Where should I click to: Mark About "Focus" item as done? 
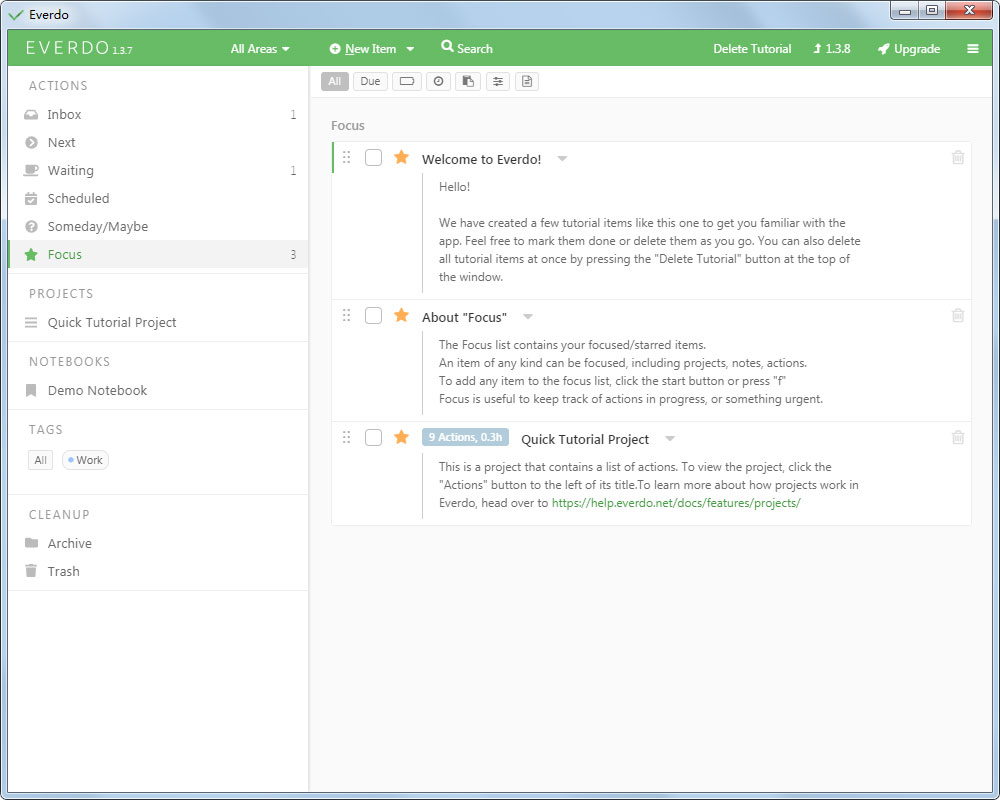coord(373,316)
